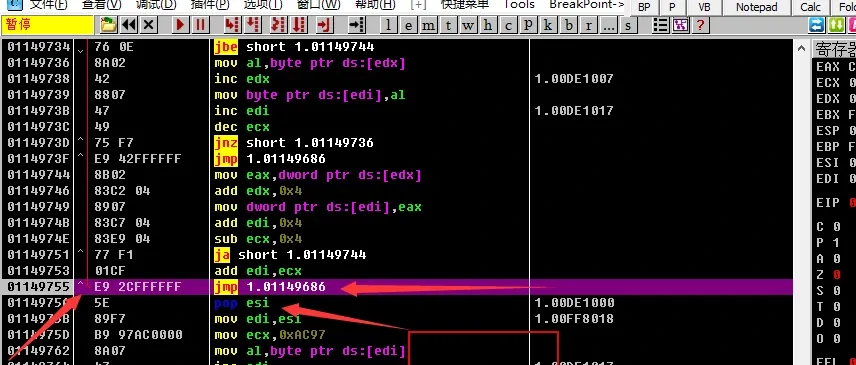
Task: Open Windows list with the 'w' button
Action: (468, 25)
